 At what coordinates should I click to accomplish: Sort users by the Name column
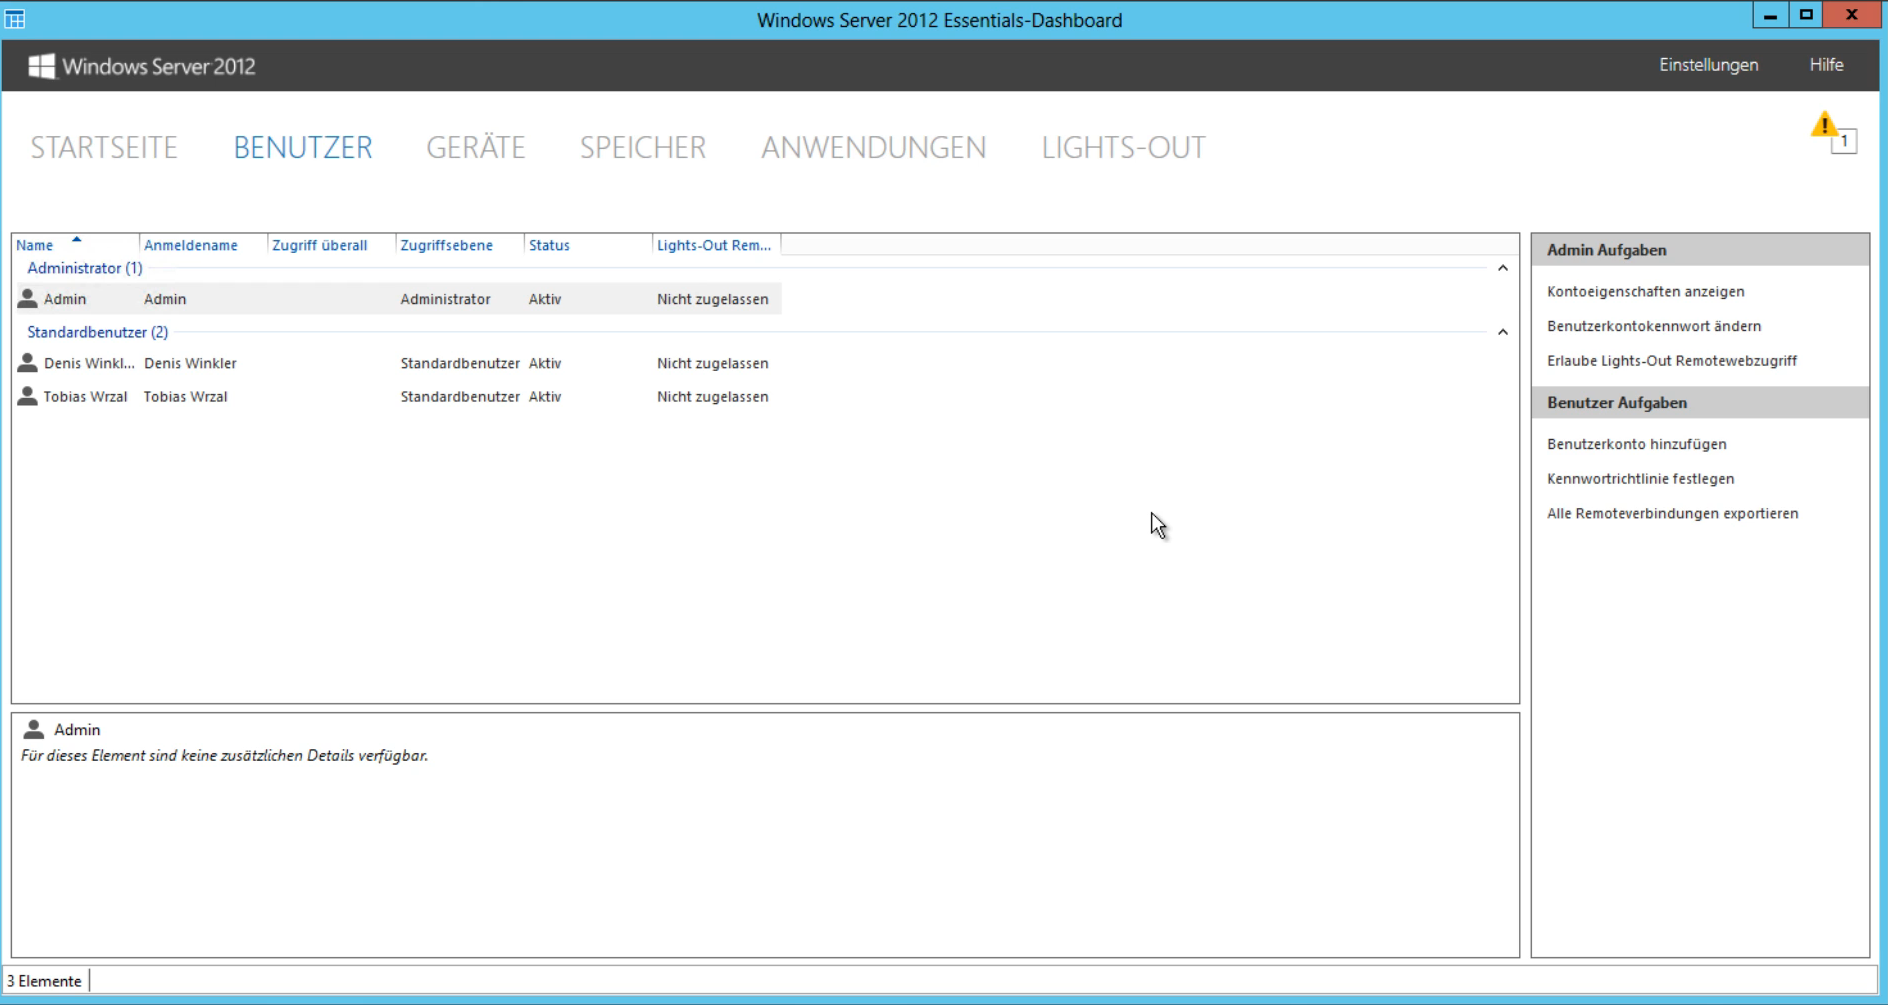(36, 245)
